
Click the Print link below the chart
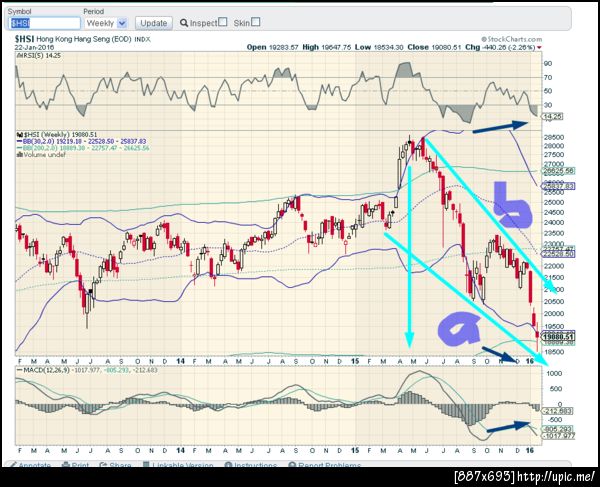click(75, 465)
